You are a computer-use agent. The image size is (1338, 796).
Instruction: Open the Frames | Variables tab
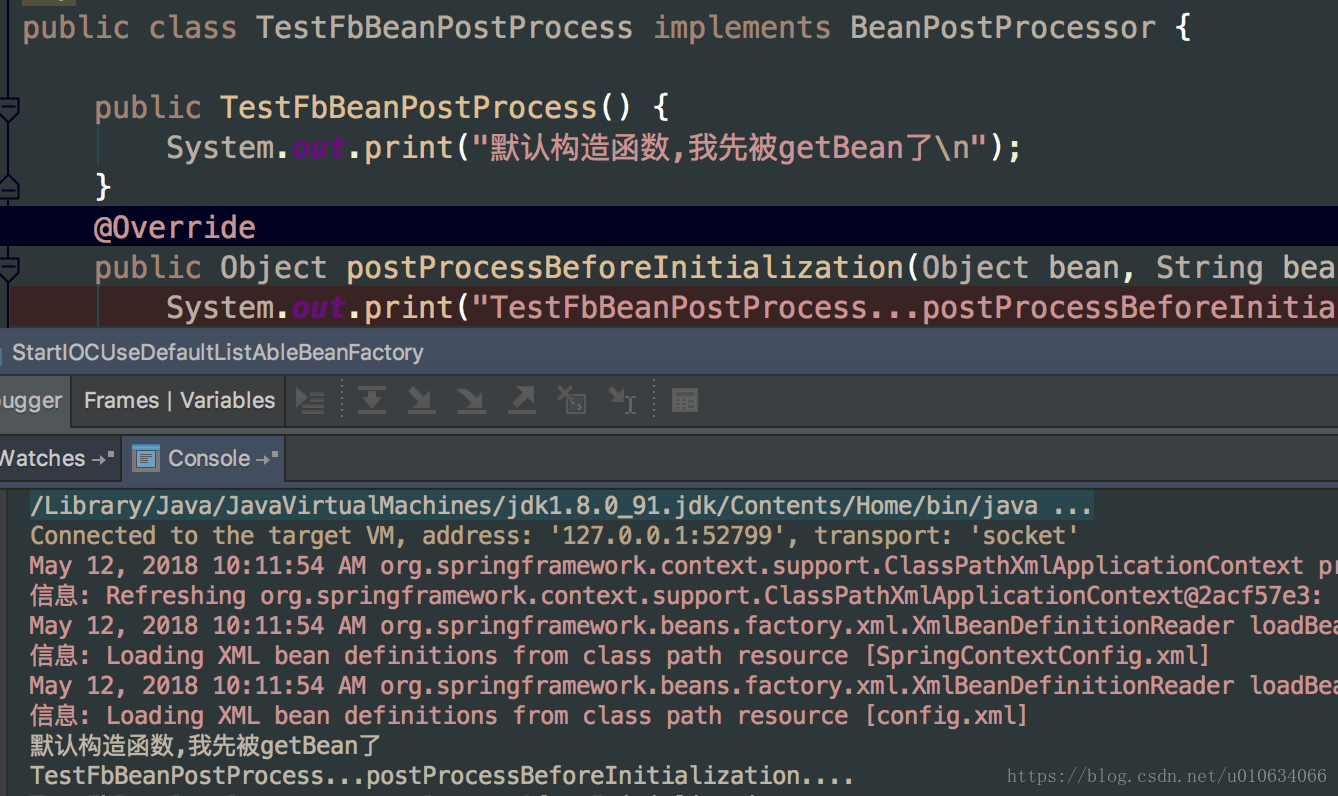179,401
